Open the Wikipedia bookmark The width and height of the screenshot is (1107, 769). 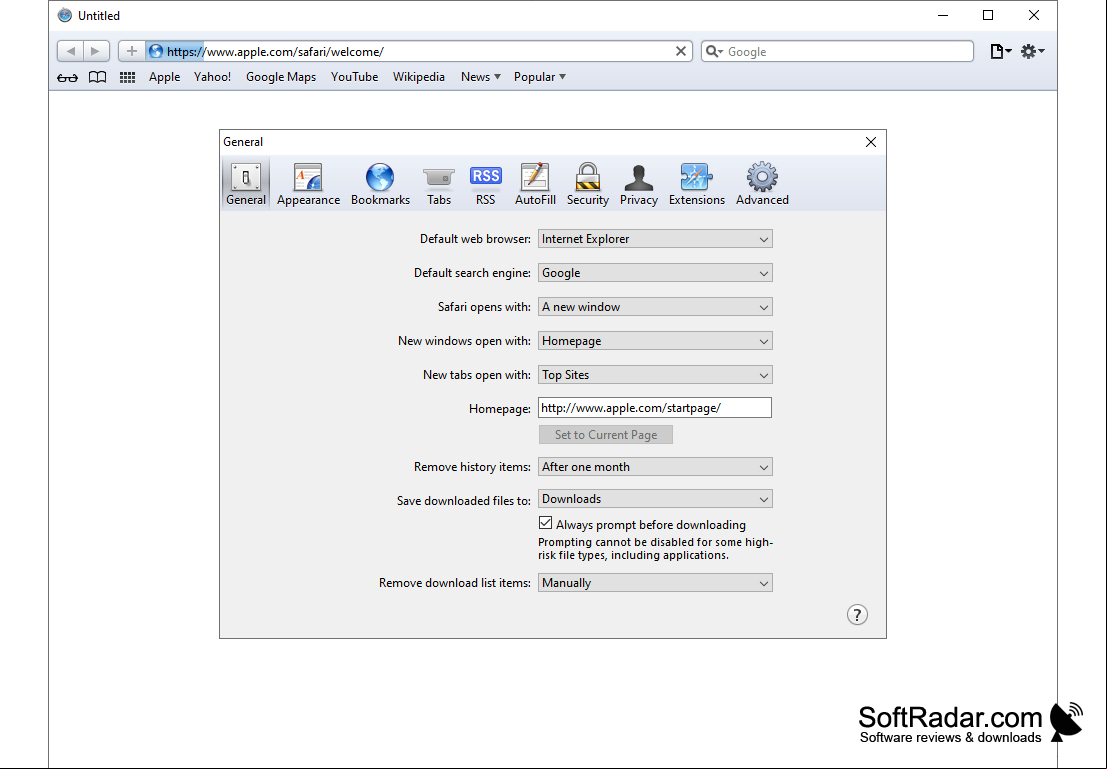click(x=419, y=77)
